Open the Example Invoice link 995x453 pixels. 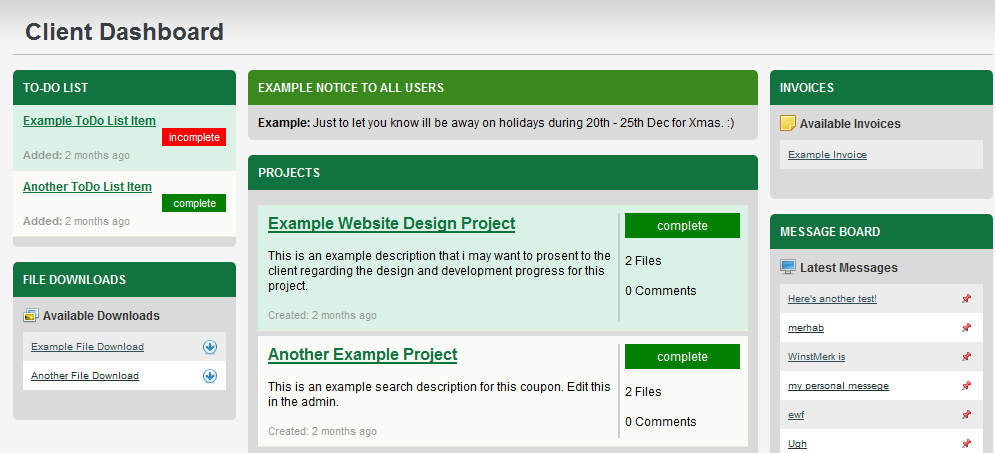coord(827,155)
